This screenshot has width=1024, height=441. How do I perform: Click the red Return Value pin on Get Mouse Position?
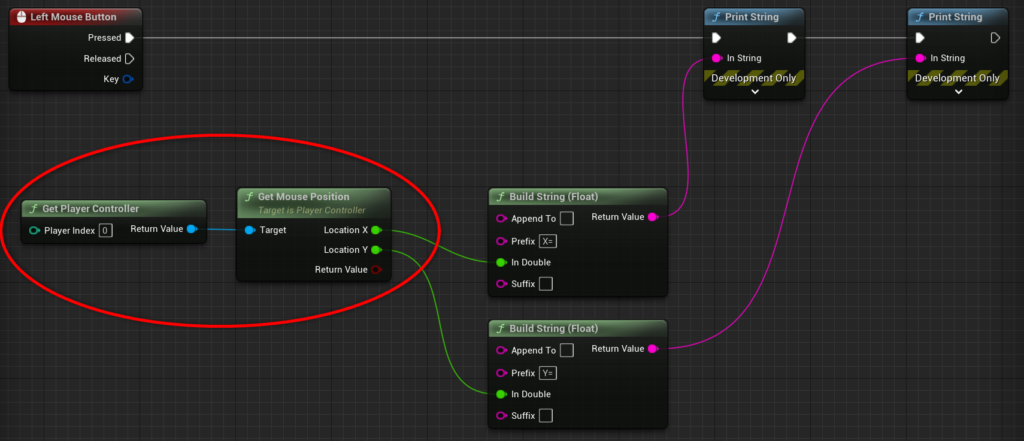(x=376, y=269)
